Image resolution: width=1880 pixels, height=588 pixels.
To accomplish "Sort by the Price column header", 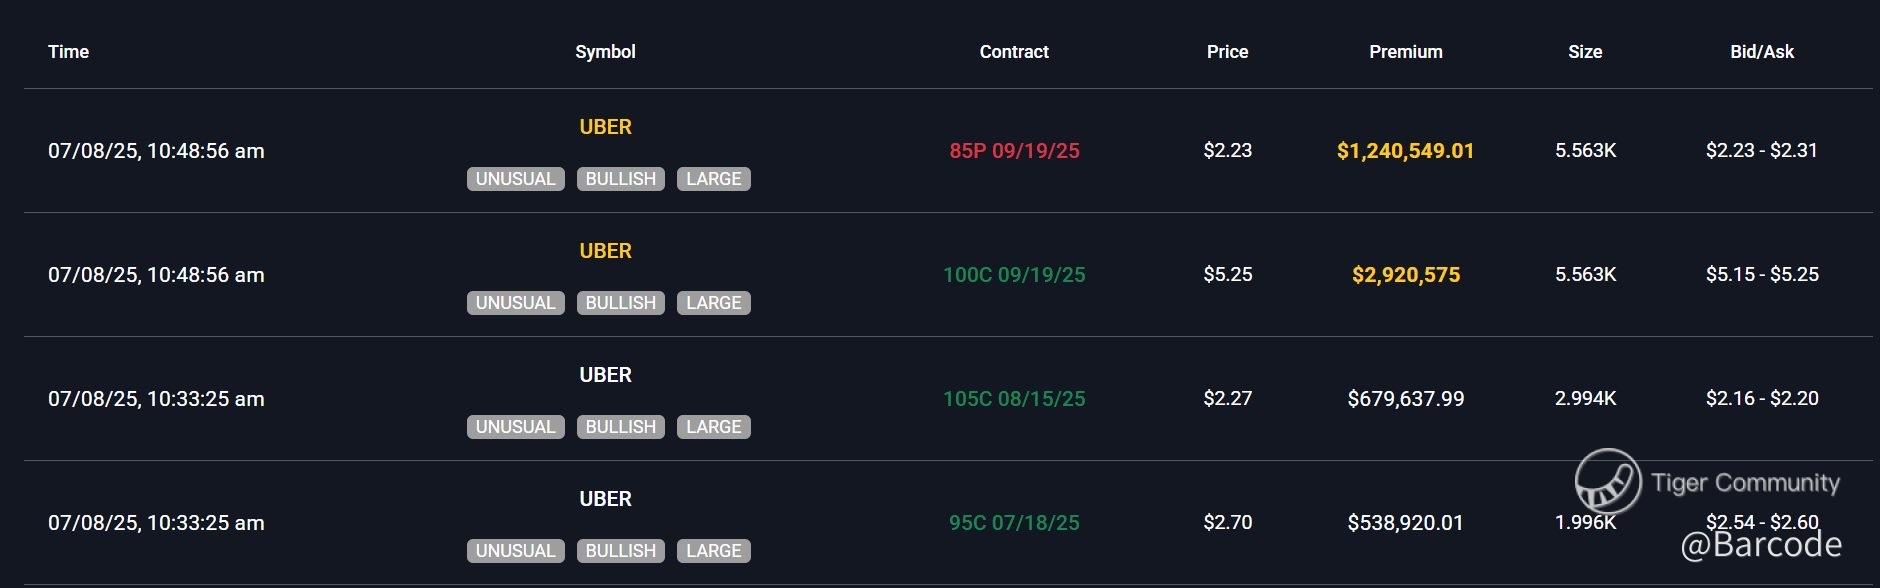I will pyautogui.click(x=1227, y=52).
